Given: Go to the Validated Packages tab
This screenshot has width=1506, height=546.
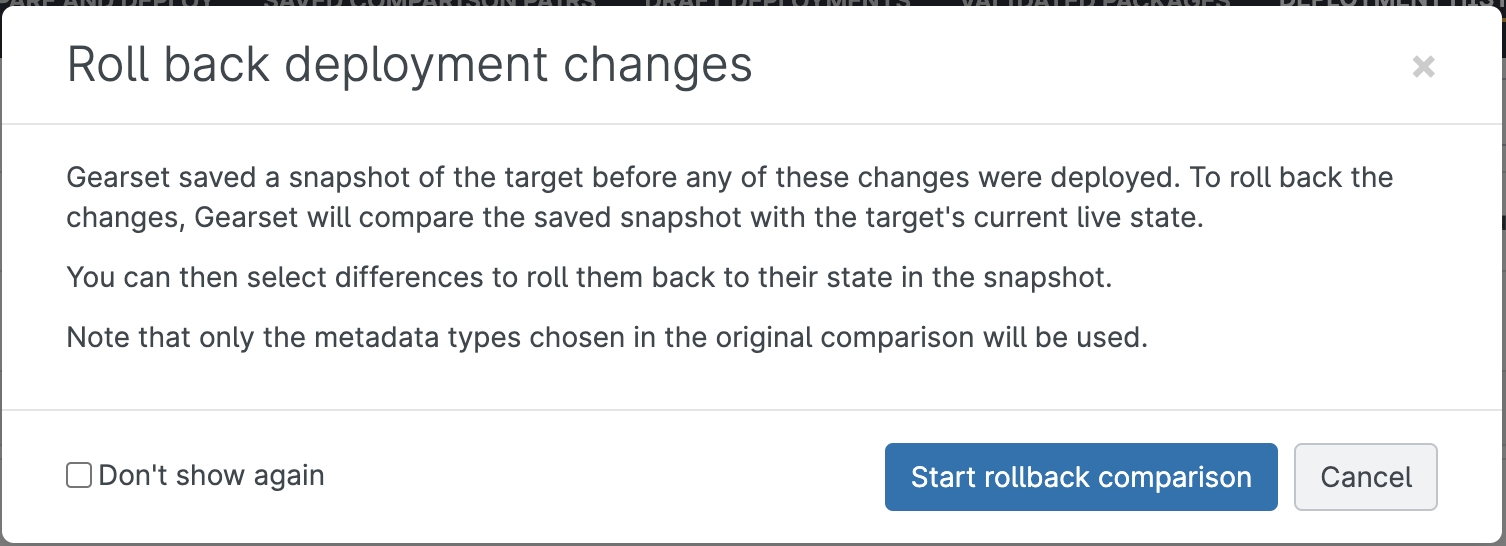Looking at the screenshot, I should [x=1095, y=3].
